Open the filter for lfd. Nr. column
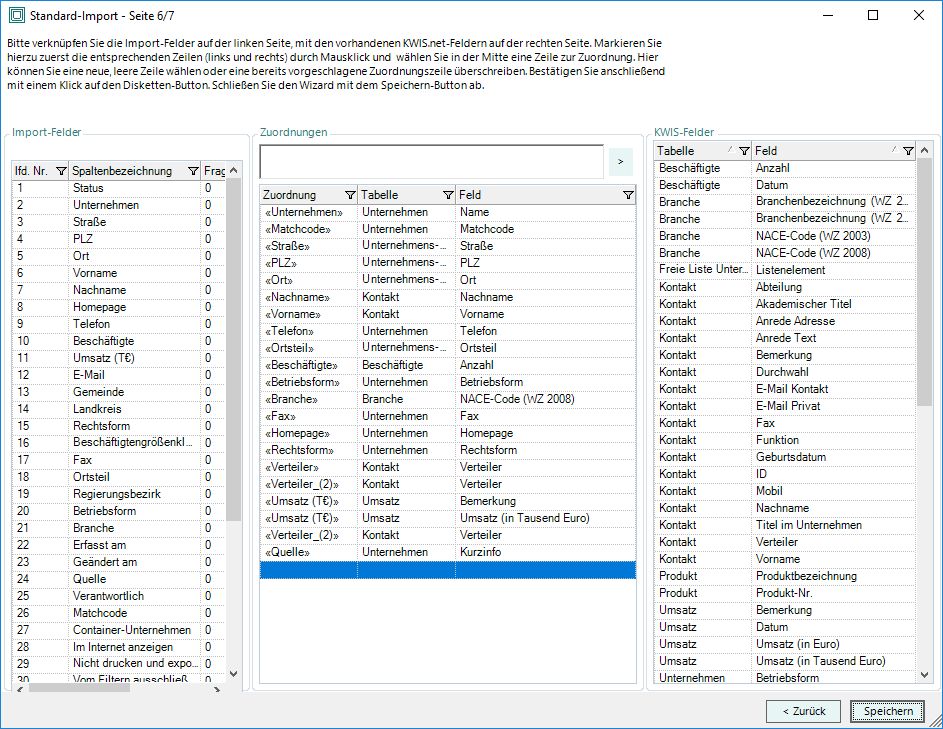 [61, 171]
